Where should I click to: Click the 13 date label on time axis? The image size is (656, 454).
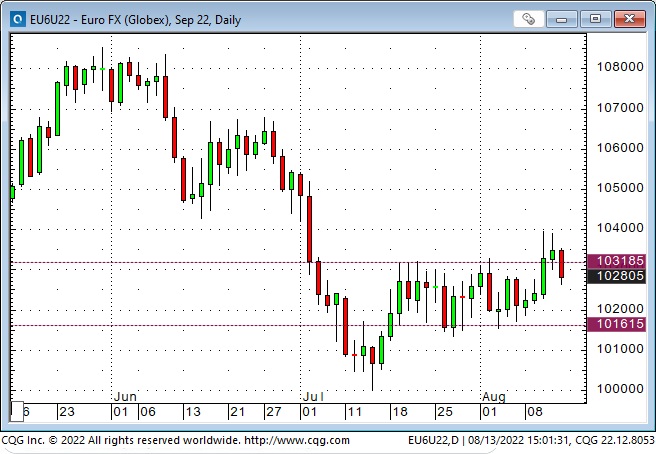pos(193,412)
